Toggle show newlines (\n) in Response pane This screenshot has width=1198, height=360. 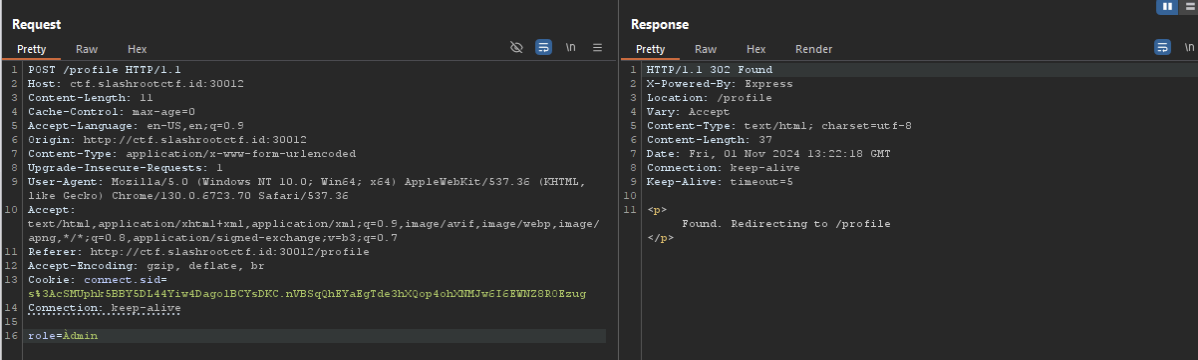click(x=1190, y=47)
